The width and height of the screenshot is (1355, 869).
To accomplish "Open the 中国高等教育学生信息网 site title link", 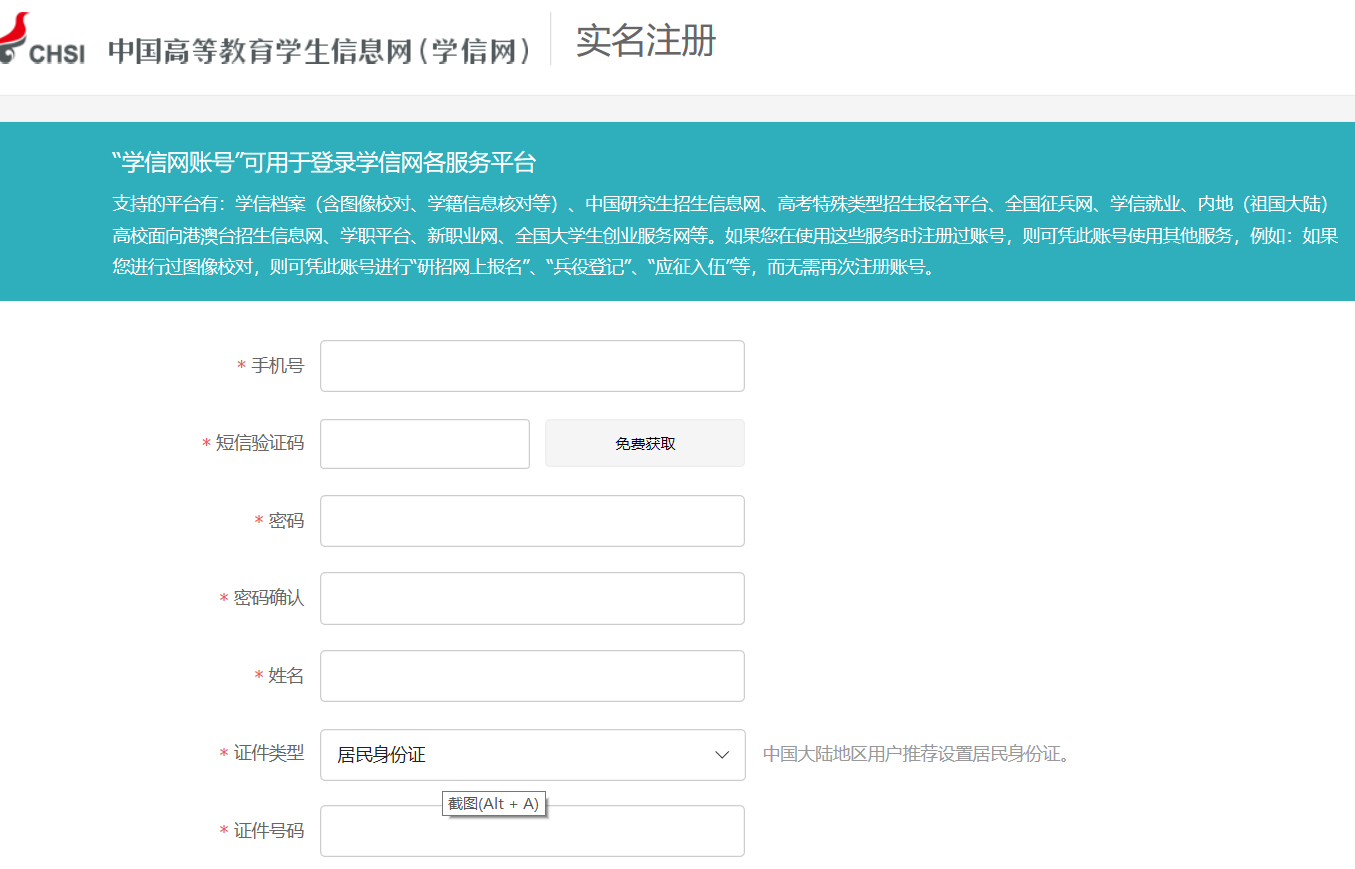I will (x=322, y=50).
